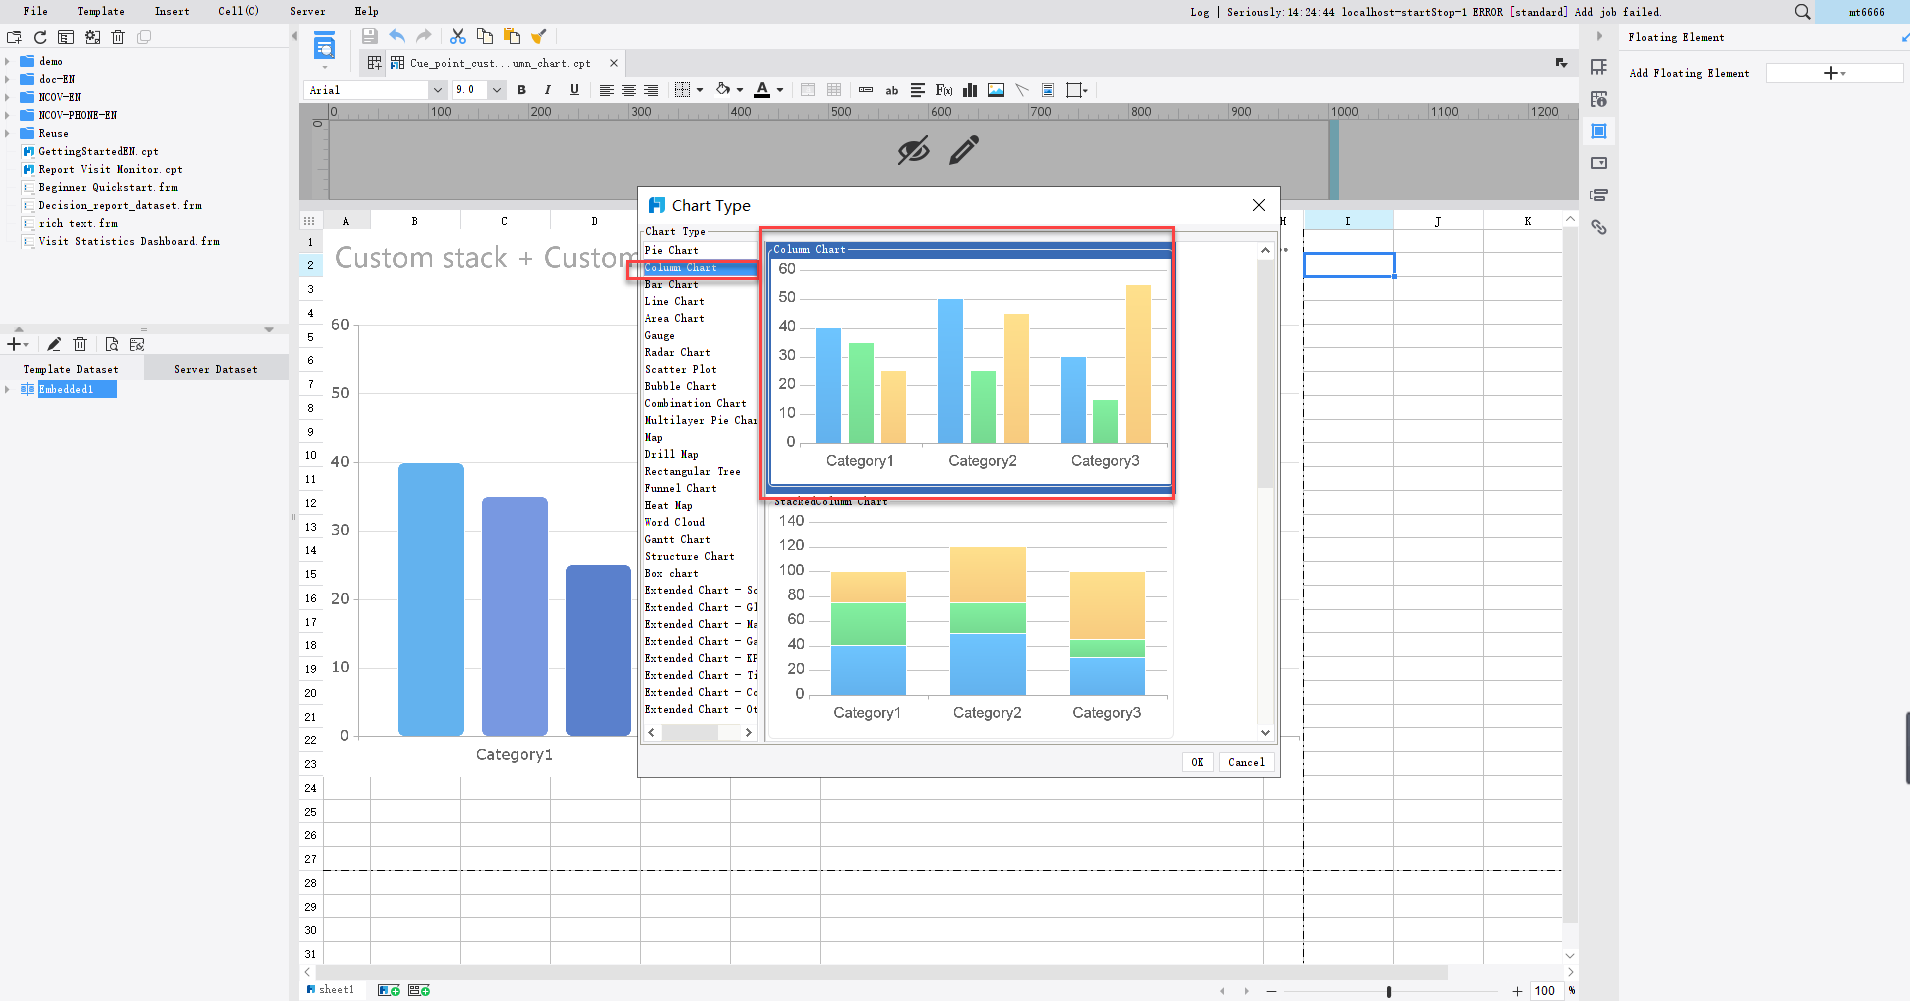Expand the Embedded1 dataset node
This screenshot has width=1910, height=1001.
[x=7, y=390]
